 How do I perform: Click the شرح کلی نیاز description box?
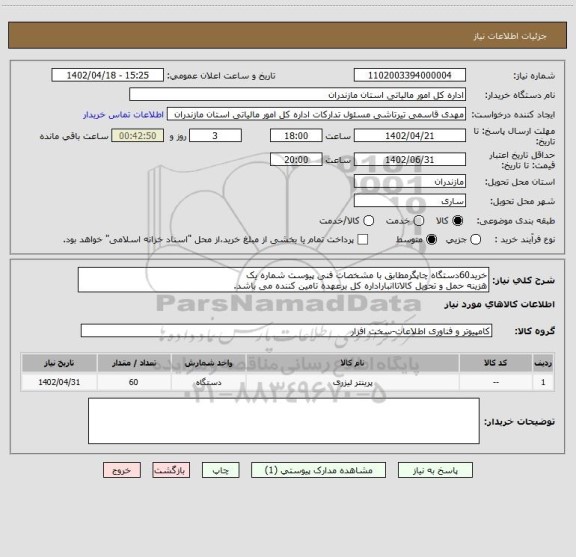(x=284, y=280)
